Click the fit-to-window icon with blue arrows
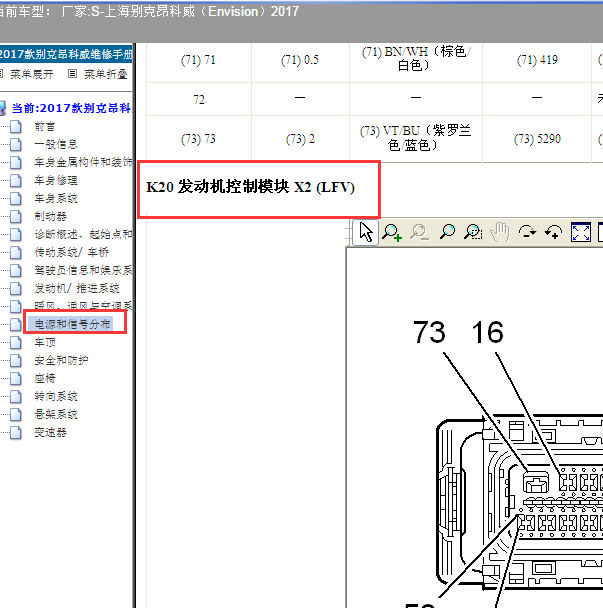 pos(581,232)
